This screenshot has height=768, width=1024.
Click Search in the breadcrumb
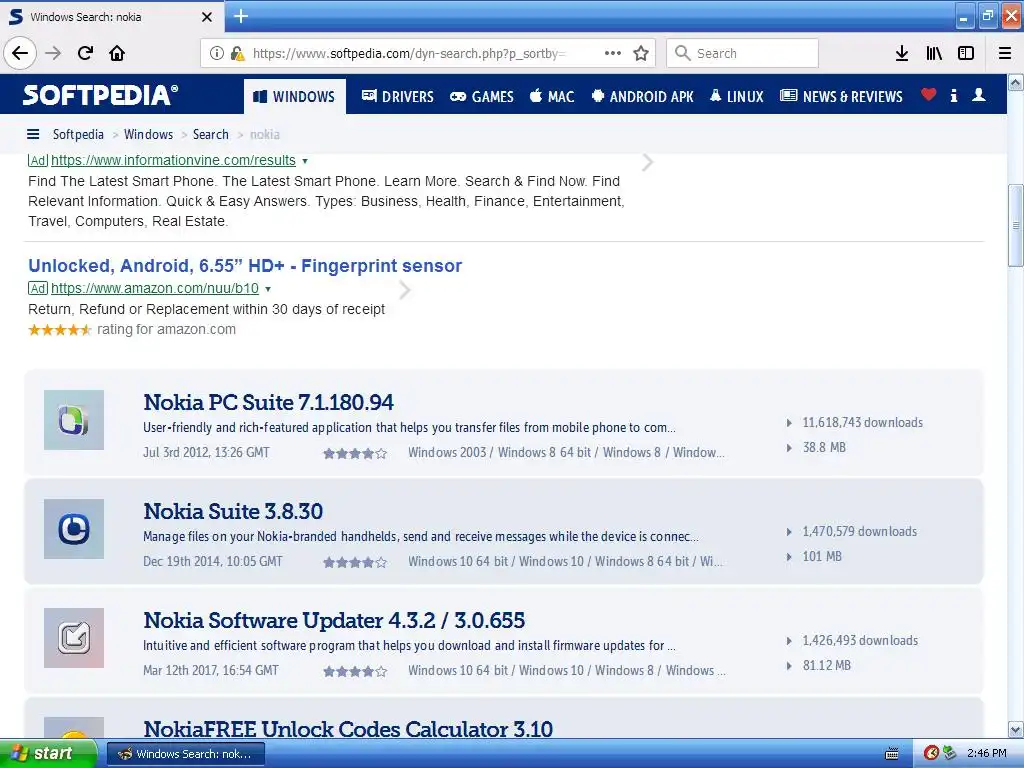[x=210, y=135]
